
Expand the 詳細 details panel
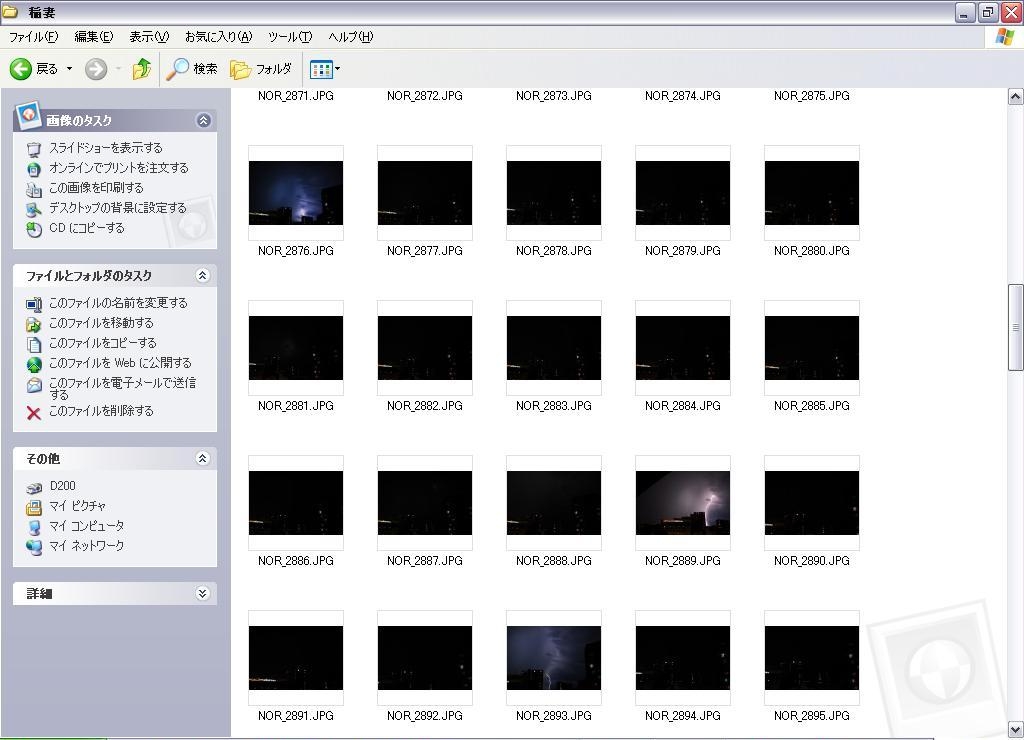click(x=202, y=593)
